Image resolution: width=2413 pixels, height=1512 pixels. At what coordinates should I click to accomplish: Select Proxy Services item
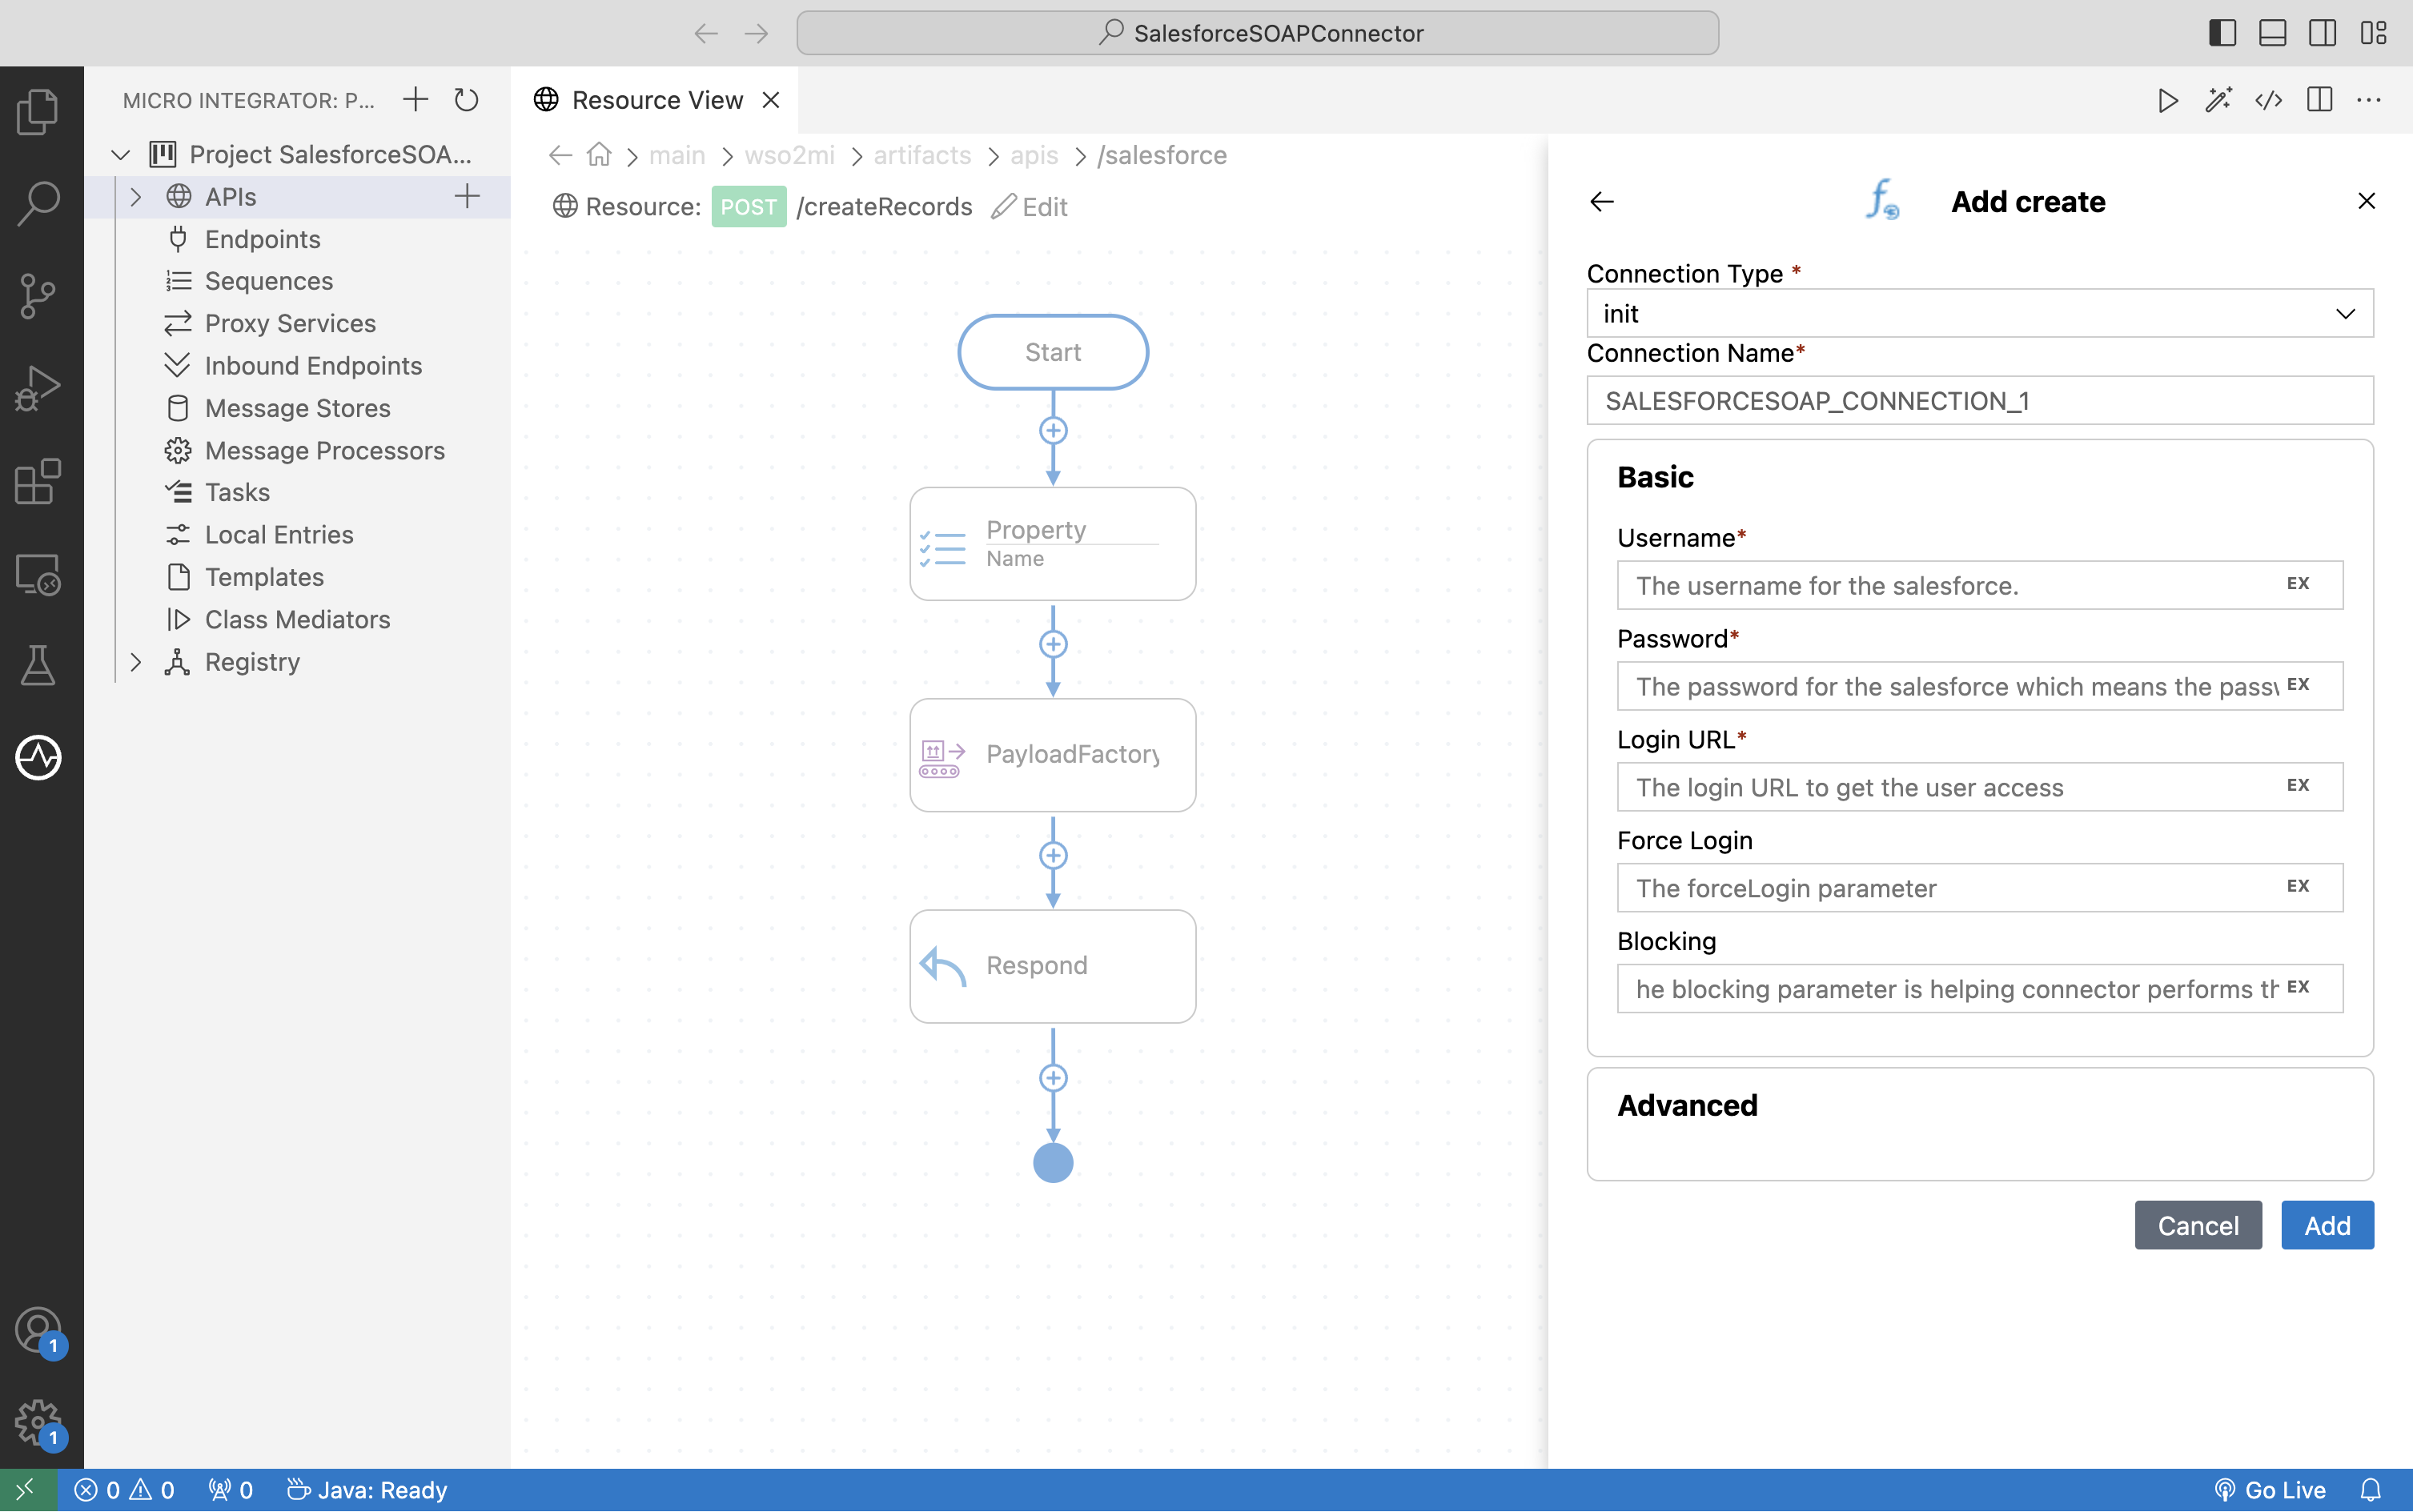290,324
